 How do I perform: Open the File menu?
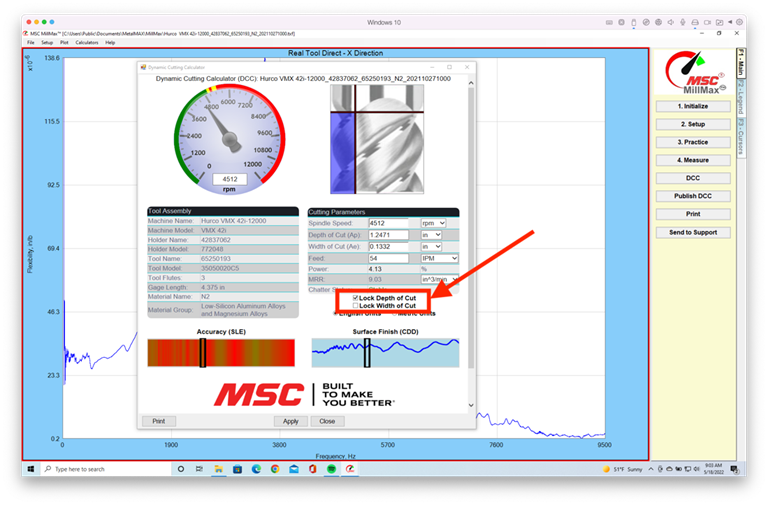pyautogui.click(x=31, y=43)
